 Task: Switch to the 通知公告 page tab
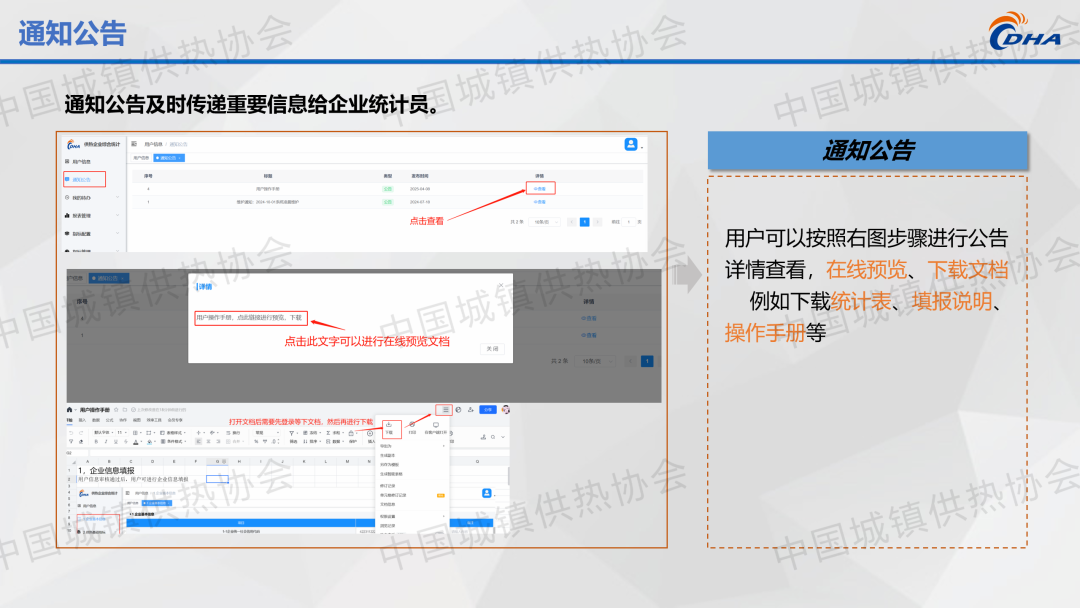[x=165, y=157]
